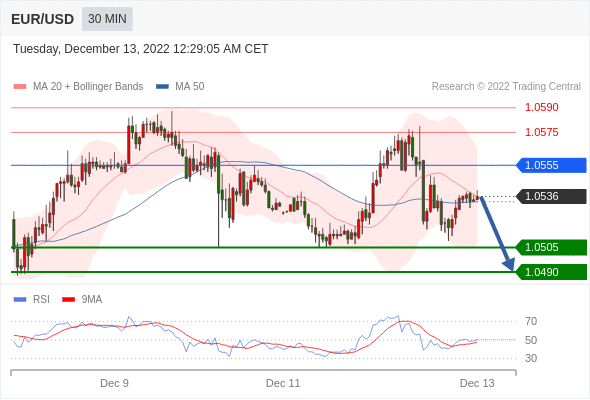Click the RSI 30 level label
Screen dimensions: 590x400
(x=531, y=358)
